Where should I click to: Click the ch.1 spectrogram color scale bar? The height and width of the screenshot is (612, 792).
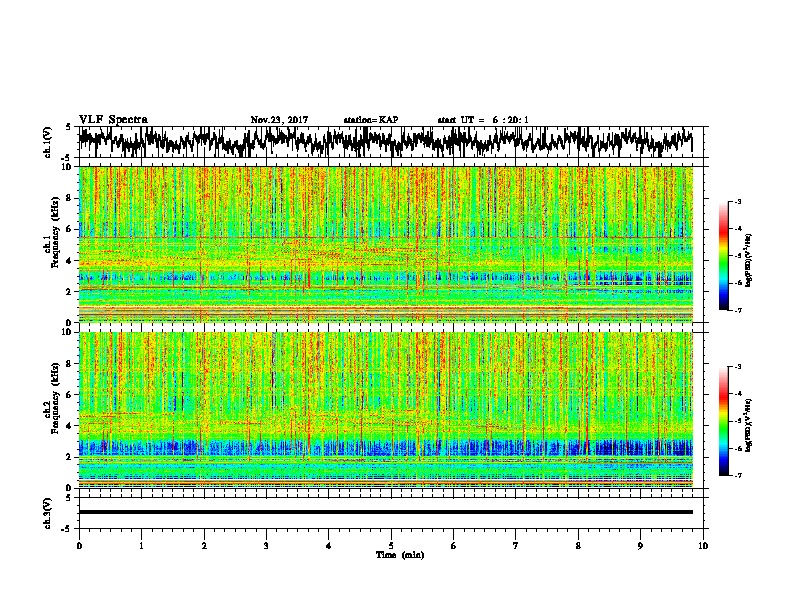723,256
